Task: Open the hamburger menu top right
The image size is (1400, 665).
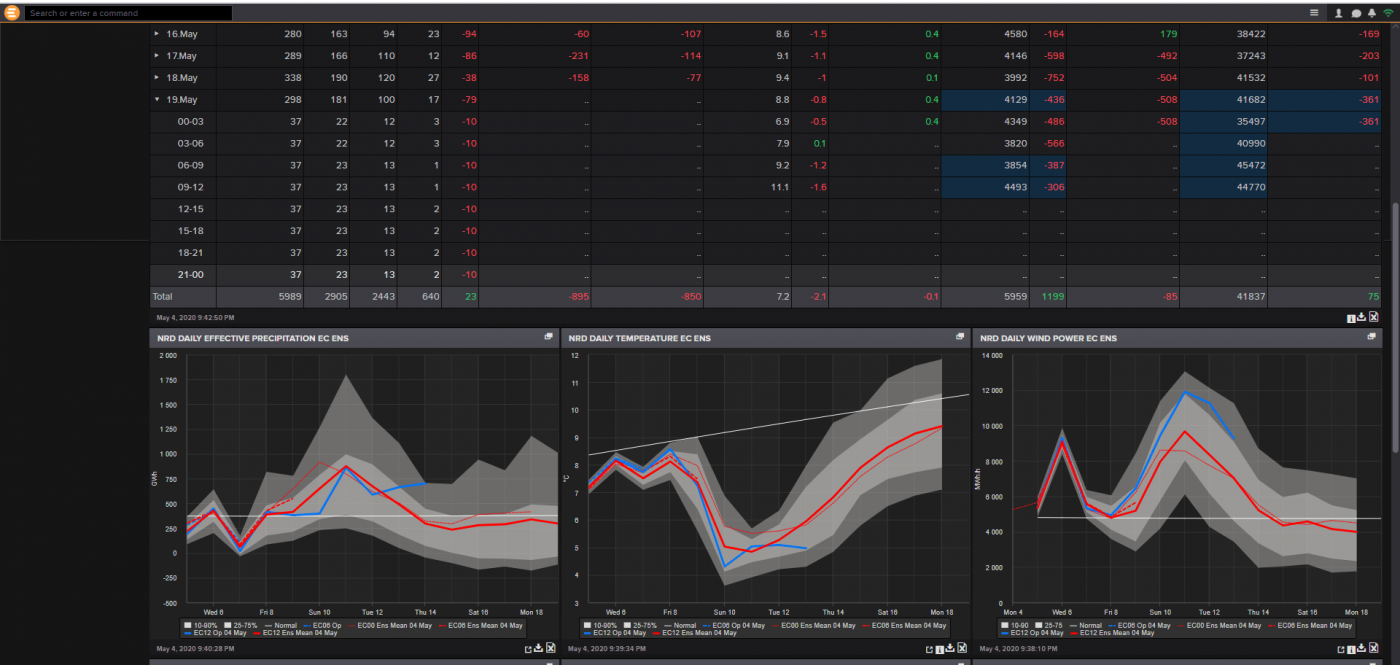Action: coord(1315,13)
